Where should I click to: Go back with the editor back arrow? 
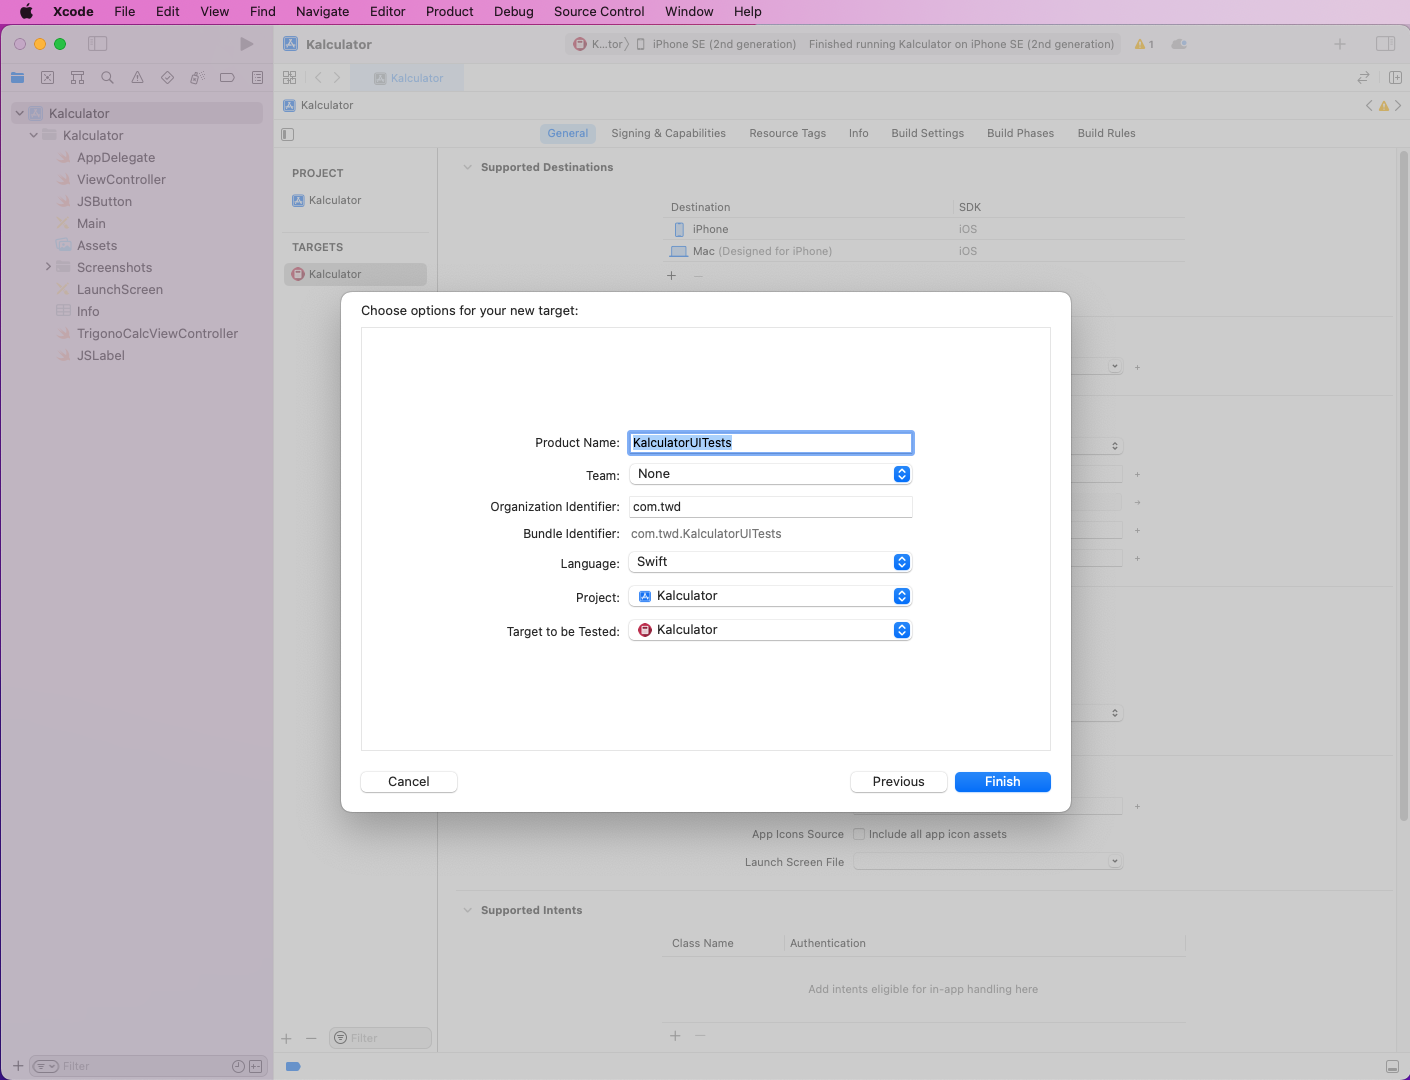(x=319, y=78)
